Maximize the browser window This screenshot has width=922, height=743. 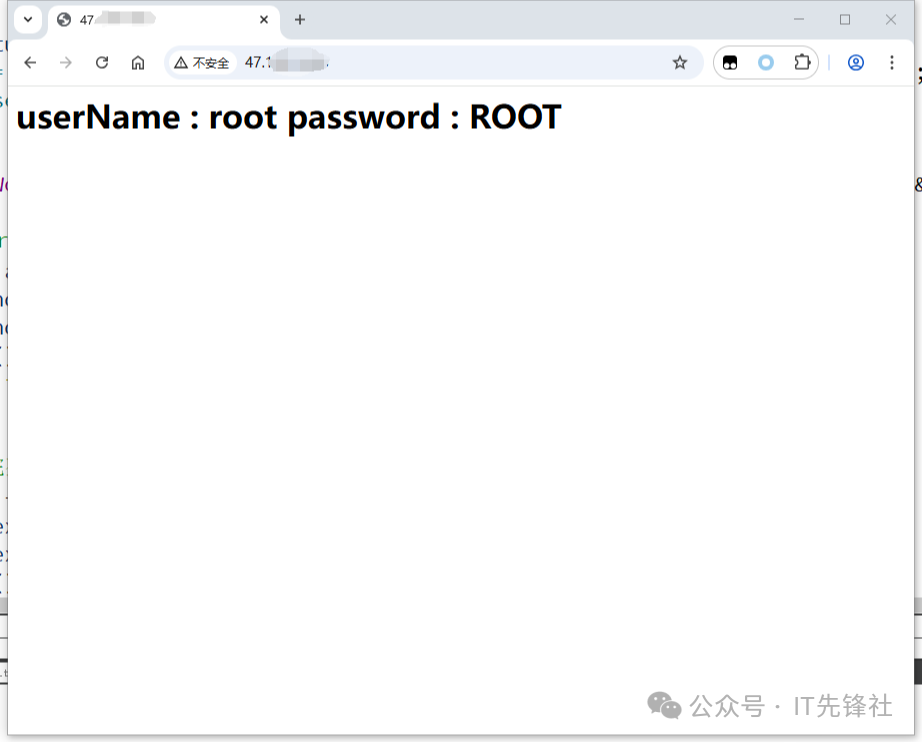pos(845,20)
